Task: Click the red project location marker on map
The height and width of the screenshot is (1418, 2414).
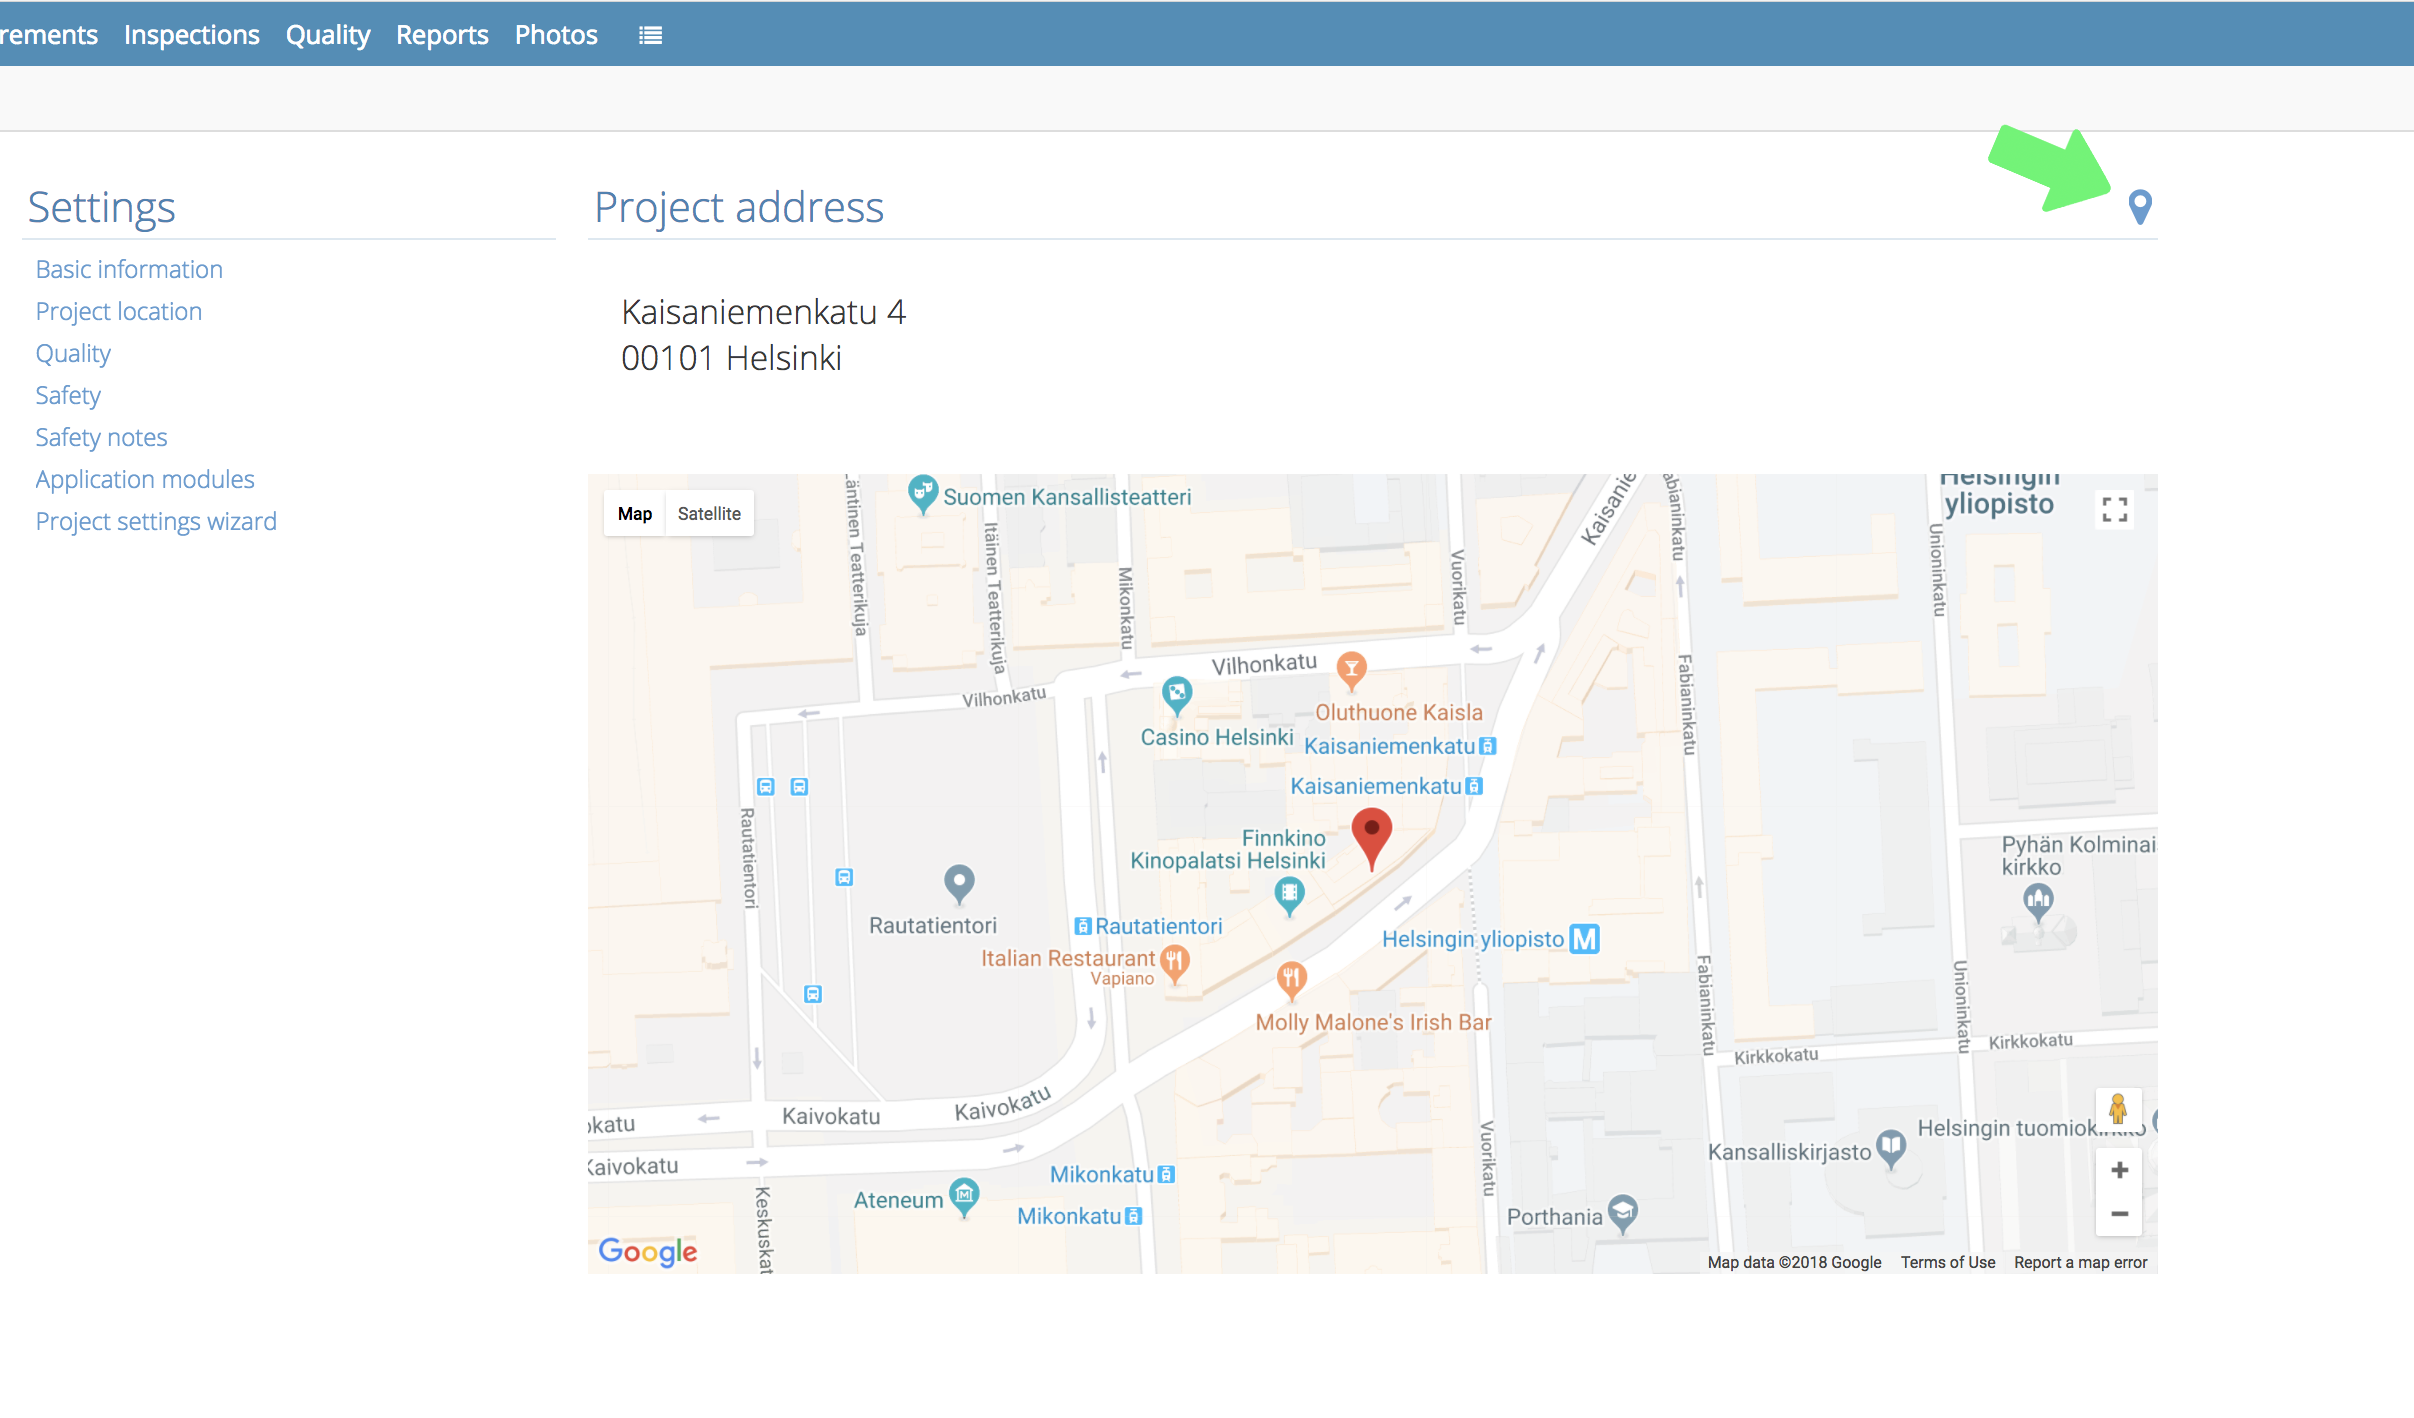Action: pos(1371,838)
